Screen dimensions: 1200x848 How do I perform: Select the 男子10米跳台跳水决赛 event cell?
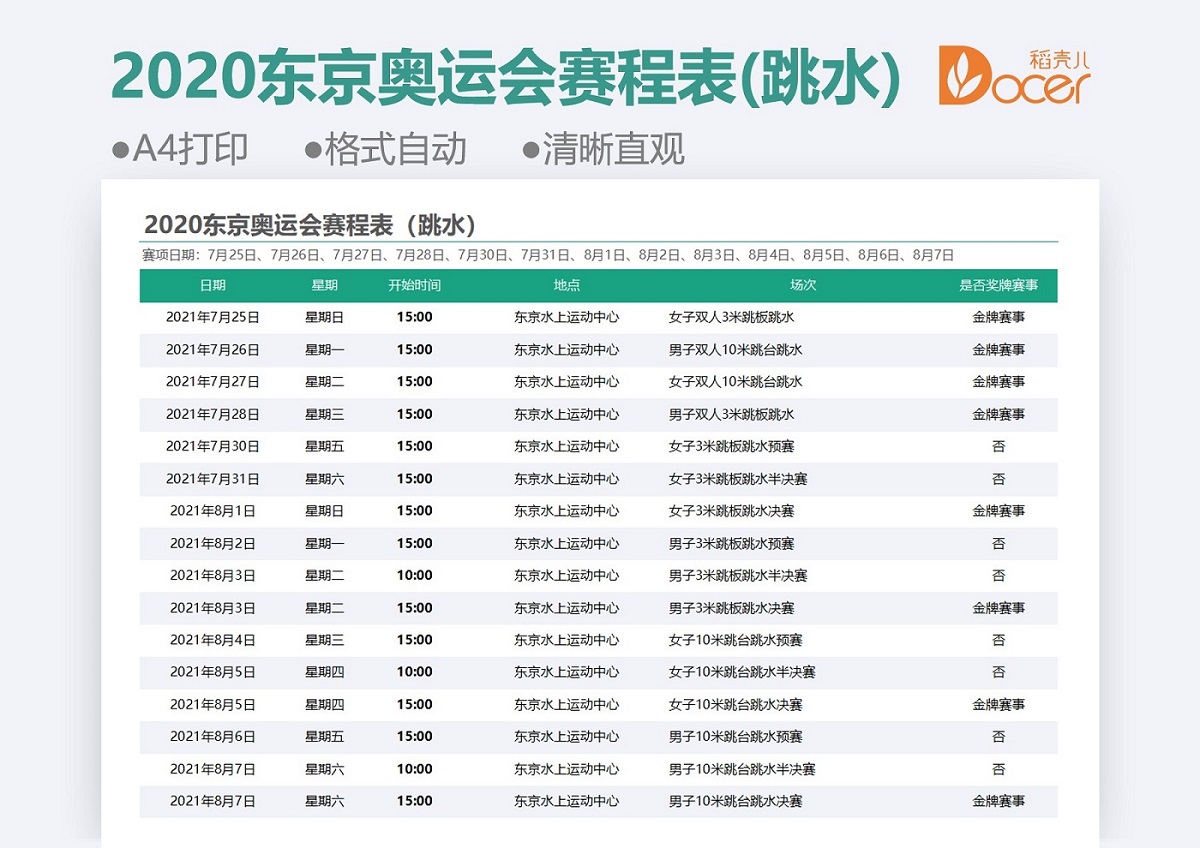pyautogui.click(x=735, y=801)
